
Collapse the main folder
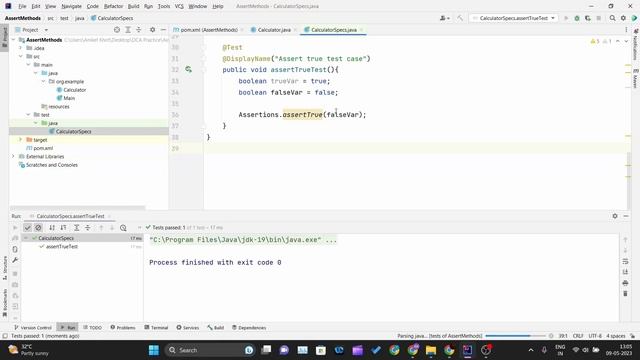coord(28,64)
